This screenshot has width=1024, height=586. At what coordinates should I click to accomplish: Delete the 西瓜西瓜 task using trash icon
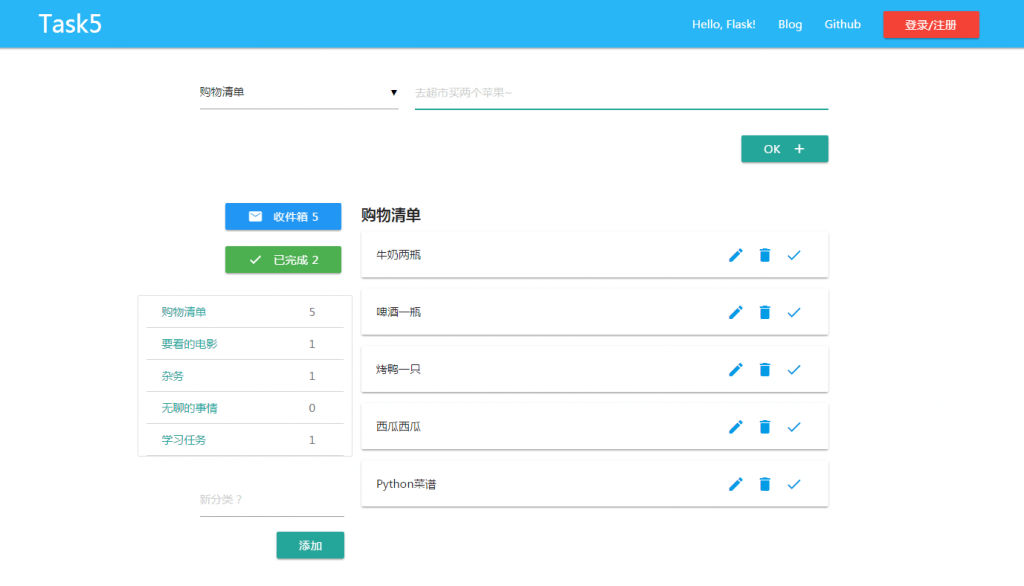pos(765,426)
